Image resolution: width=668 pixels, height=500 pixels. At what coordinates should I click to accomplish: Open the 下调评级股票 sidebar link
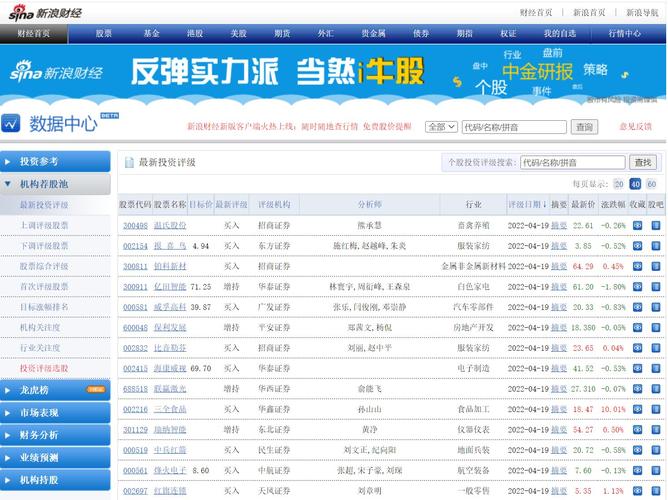pyautogui.click(x=44, y=246)
